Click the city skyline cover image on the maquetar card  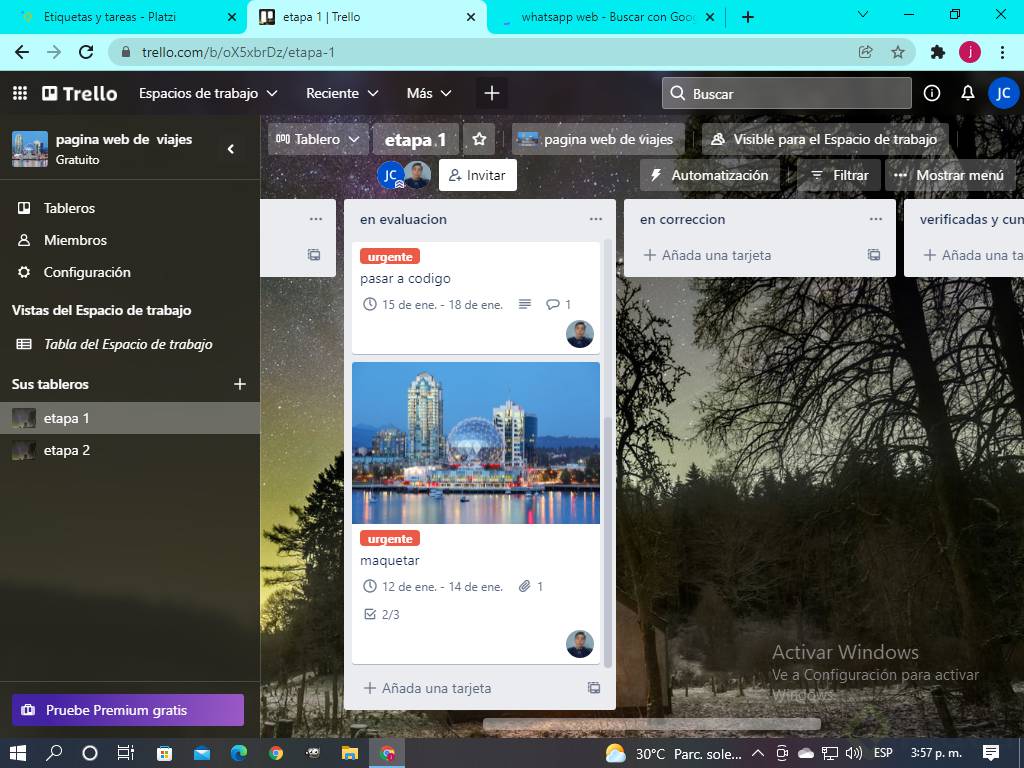pyautogui.click(x=475, y=443)
